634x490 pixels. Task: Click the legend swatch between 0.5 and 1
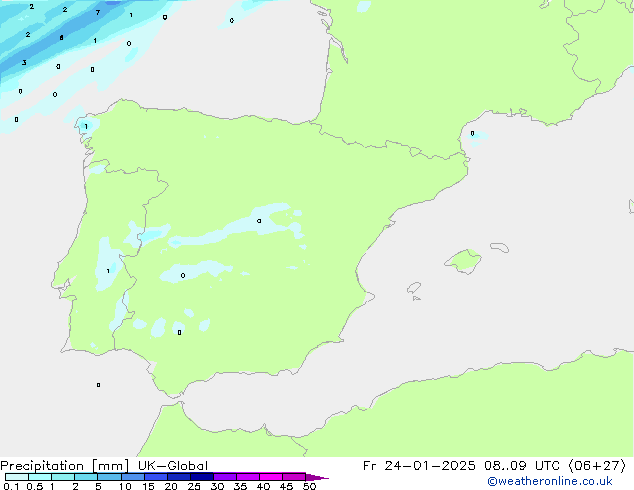click(x=40, y=477)
